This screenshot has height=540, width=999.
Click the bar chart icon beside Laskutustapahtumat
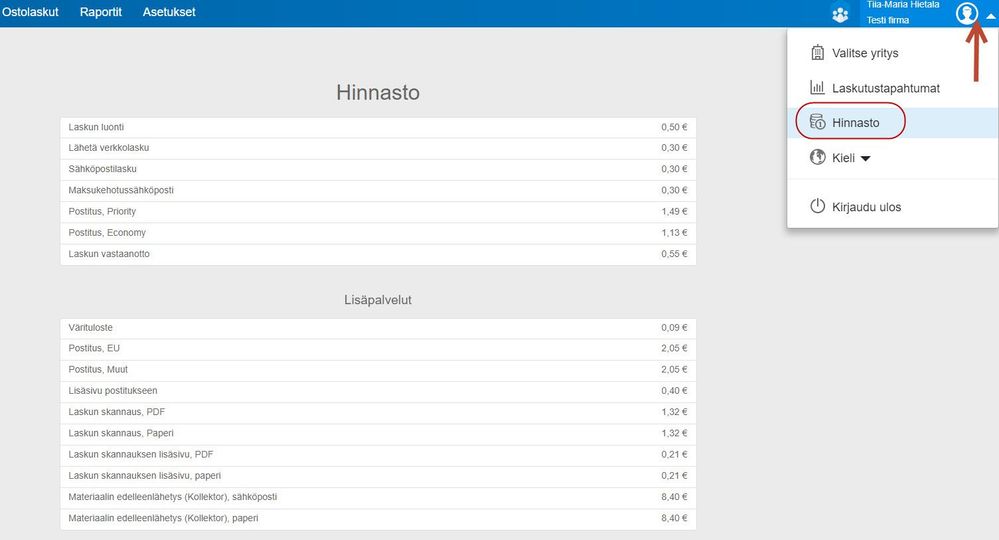817,87
